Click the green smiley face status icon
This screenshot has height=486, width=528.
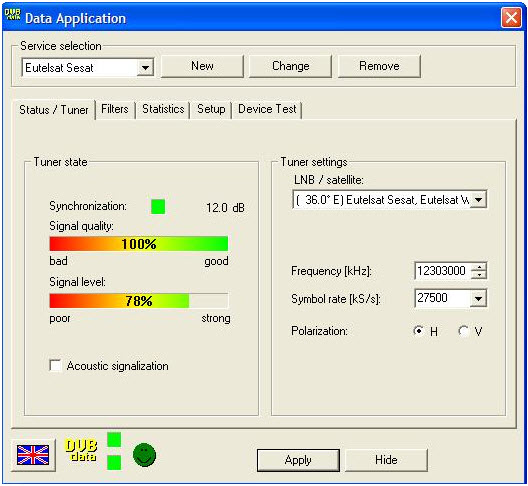pyautogui.click(x=144, y=455)
